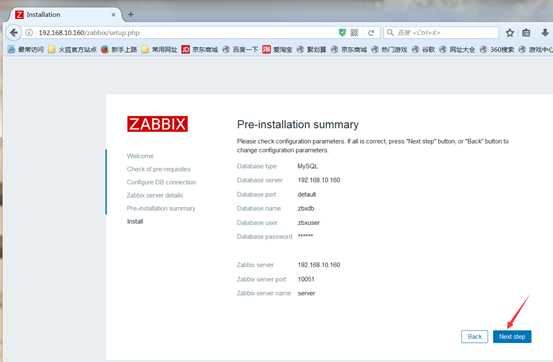Select the Install step in sidebar

click(x=135, y=221)
